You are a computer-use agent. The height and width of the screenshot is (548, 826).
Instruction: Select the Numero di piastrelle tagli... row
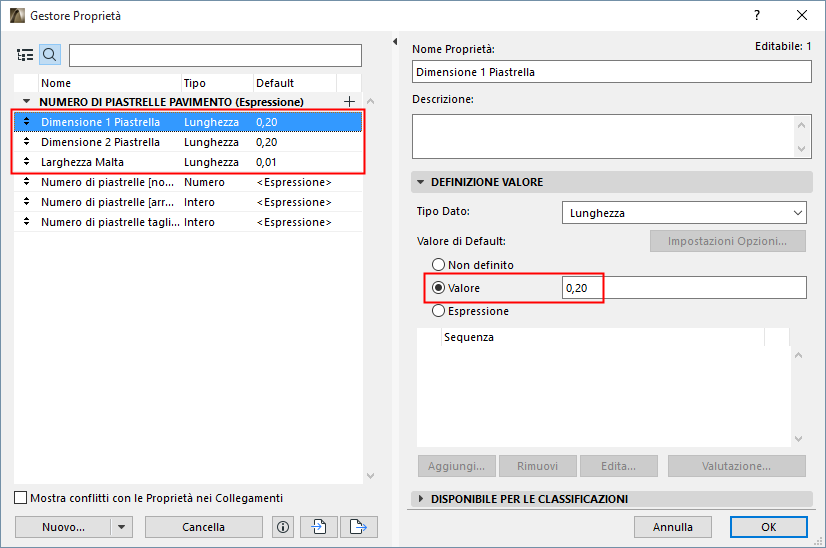coord(188,222)
